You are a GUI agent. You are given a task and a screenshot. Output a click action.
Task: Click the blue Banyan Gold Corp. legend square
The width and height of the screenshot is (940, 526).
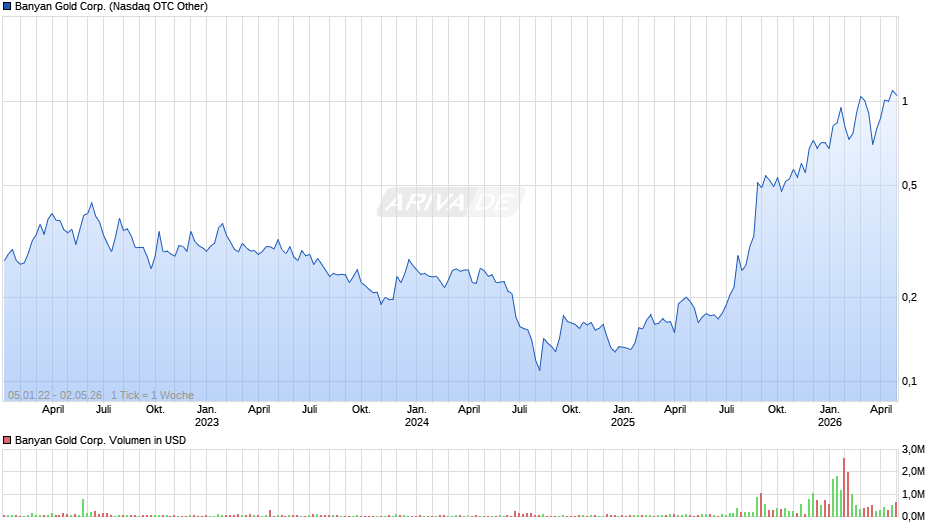(7, 7)
